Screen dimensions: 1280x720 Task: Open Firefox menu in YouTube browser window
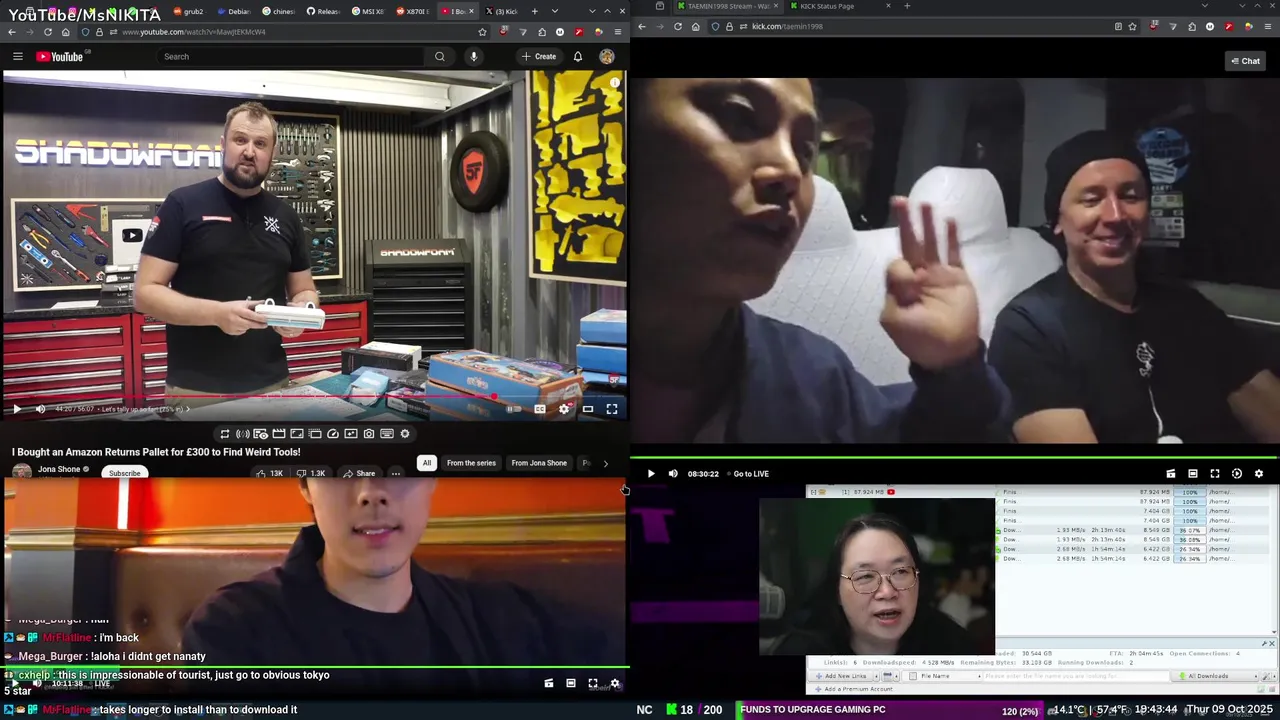(617, 32)
